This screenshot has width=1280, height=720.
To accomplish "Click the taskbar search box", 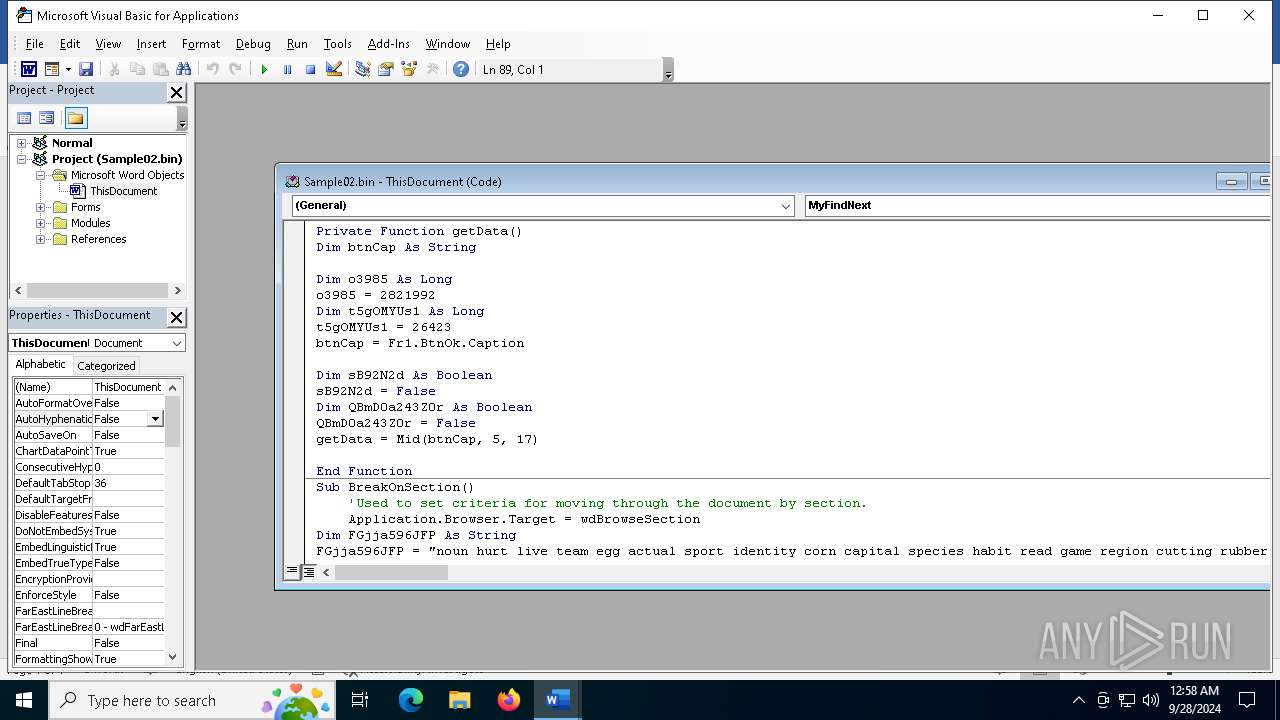I will (193, 700).
